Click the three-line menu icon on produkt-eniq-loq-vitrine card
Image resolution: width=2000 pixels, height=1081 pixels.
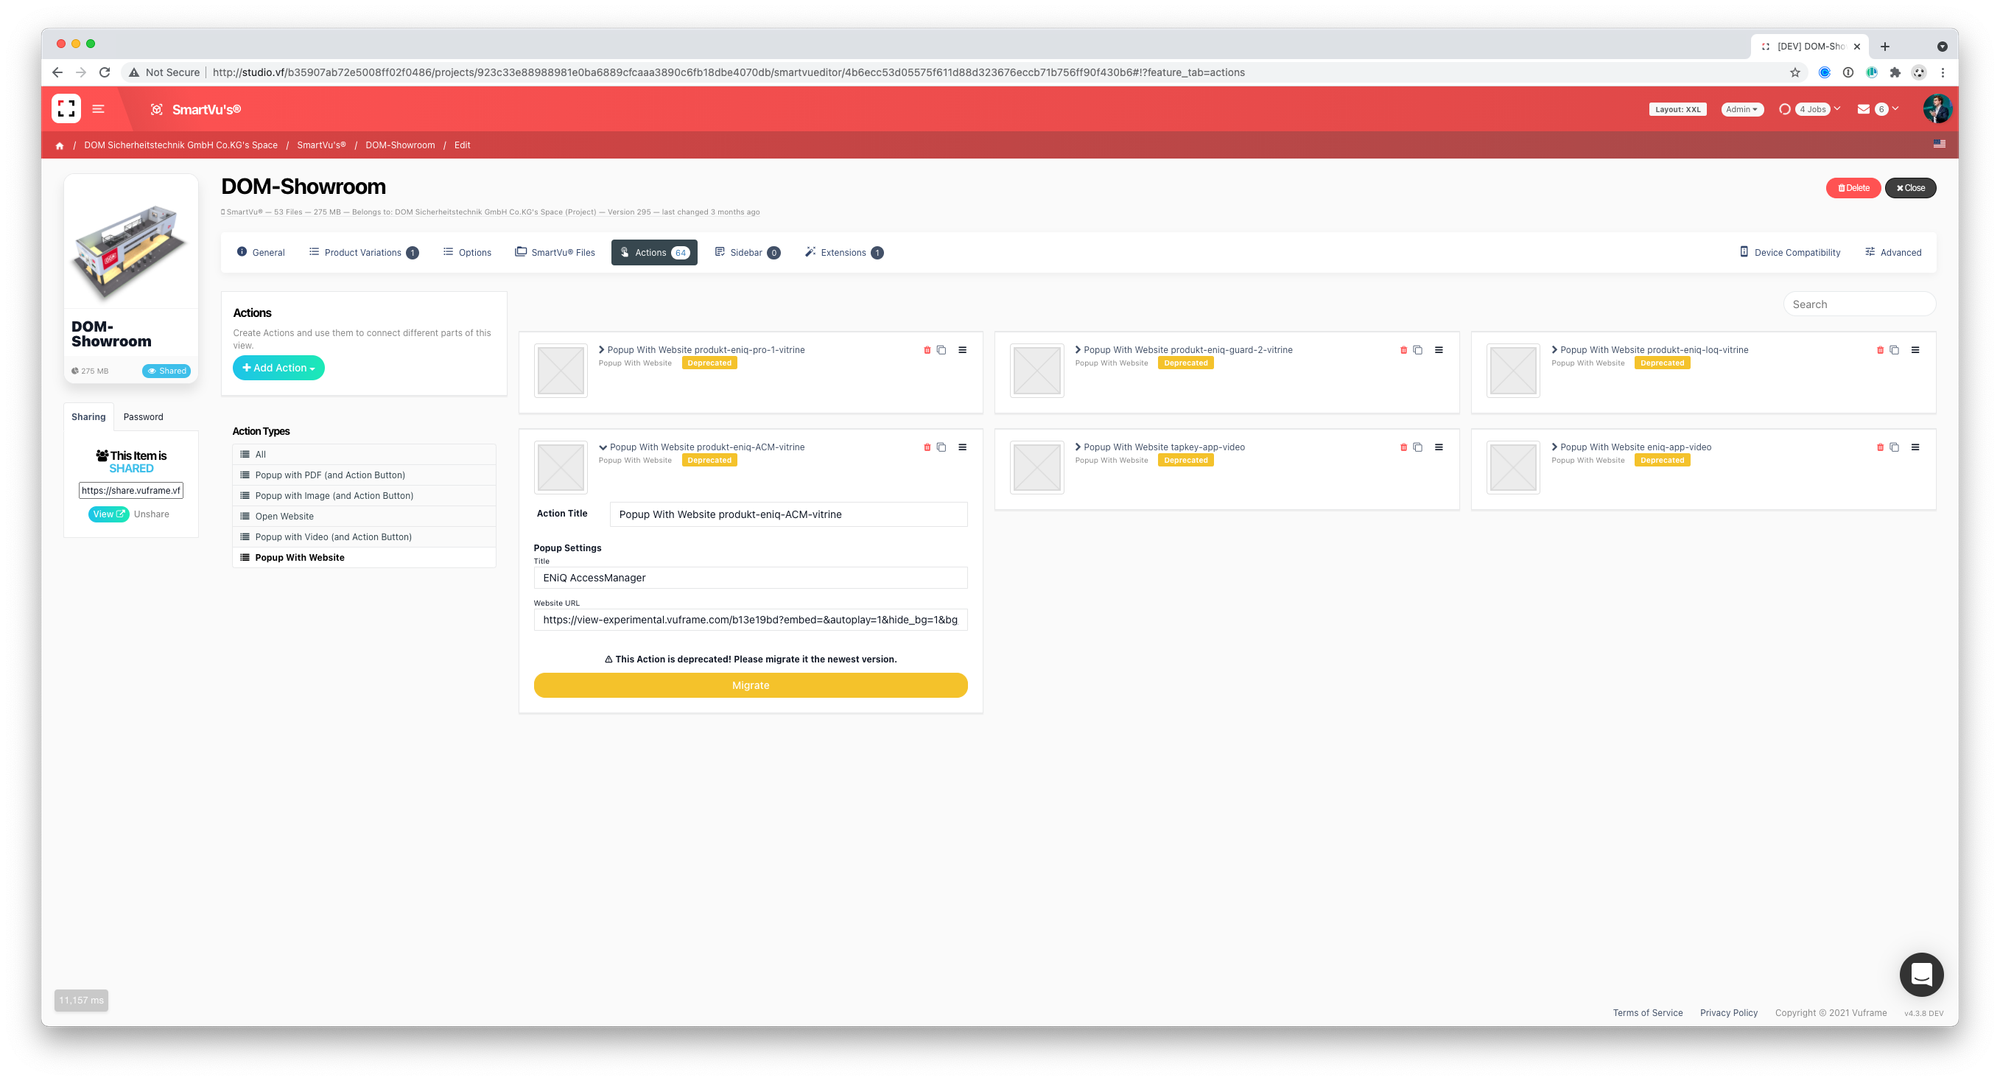click(1915, 350)
